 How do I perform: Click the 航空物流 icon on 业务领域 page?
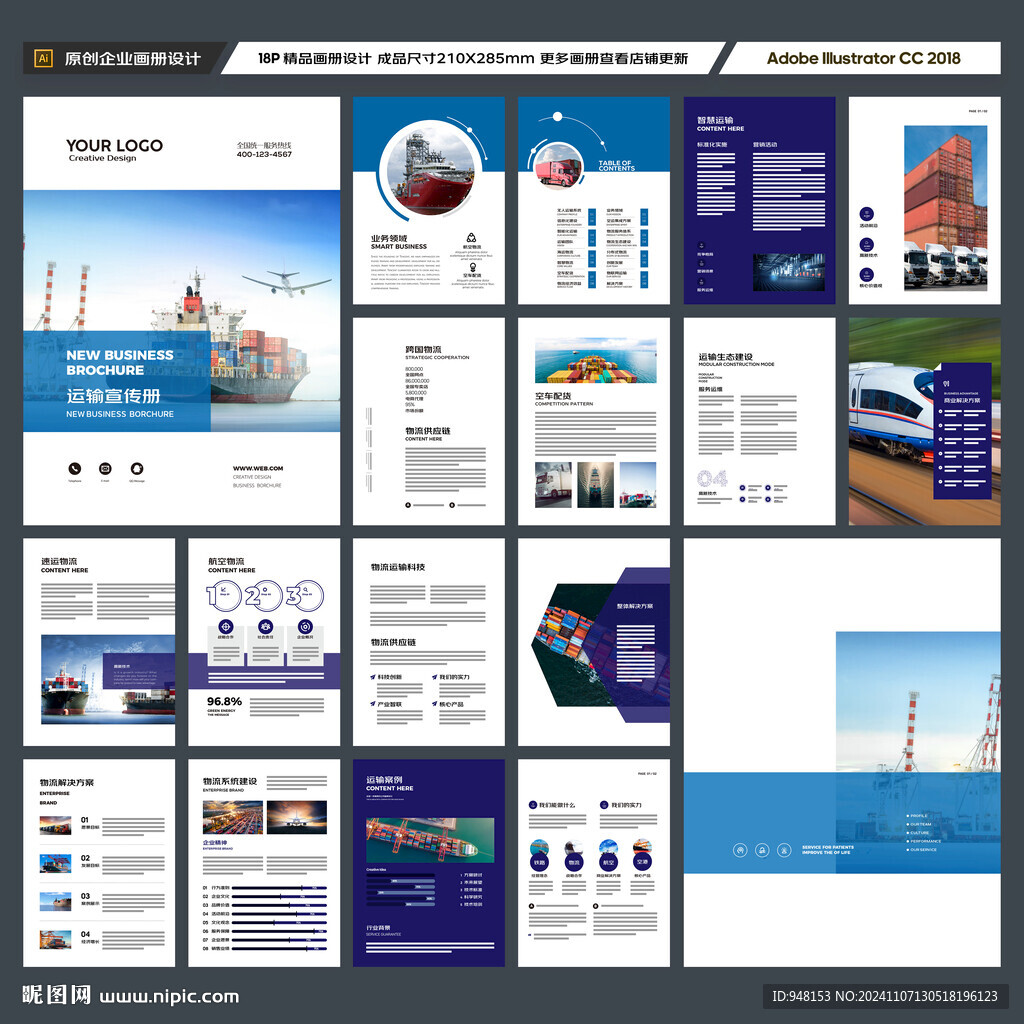click(472, 238)
